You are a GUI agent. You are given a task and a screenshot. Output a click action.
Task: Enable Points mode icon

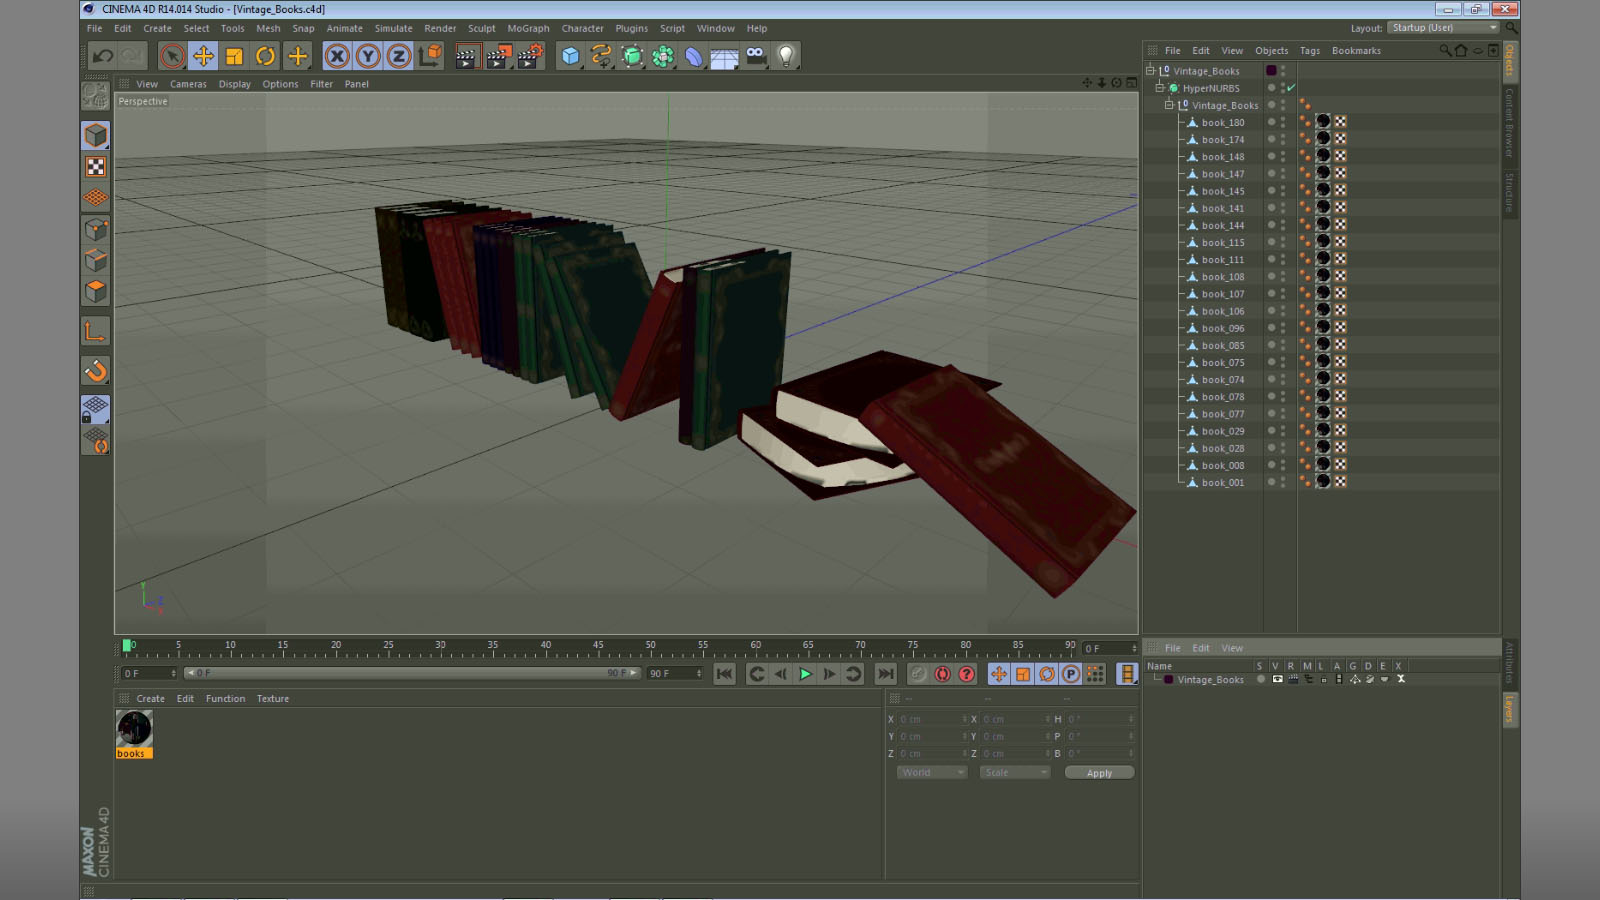click(x=96, y=229)
